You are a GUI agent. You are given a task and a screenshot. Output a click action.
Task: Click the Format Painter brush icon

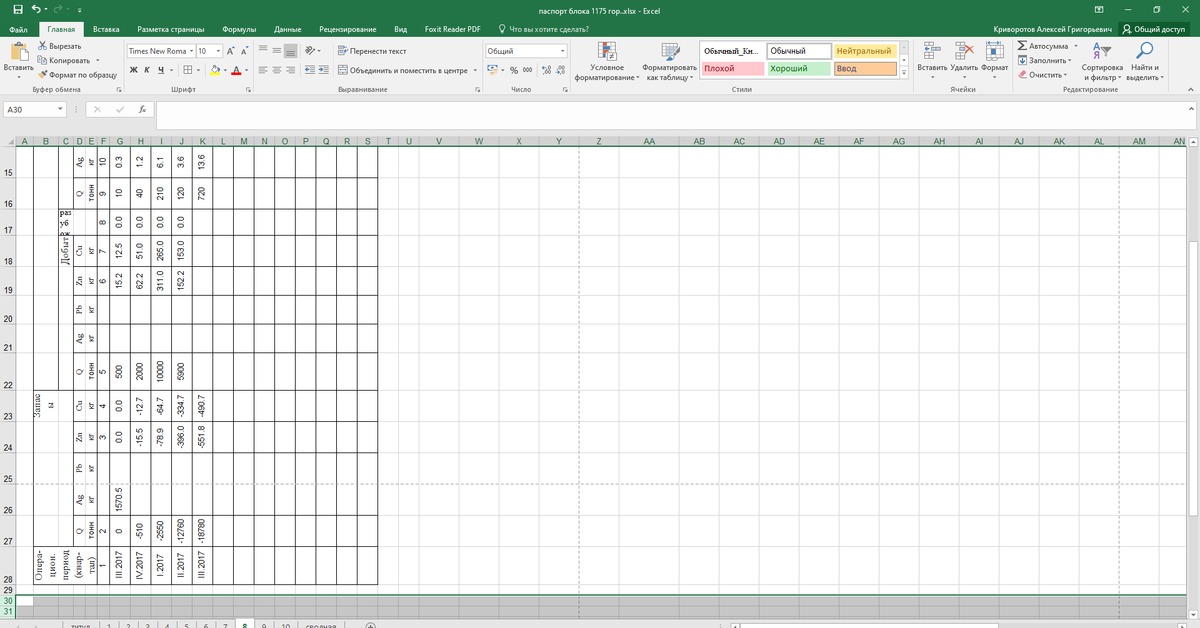pyautogui.click(x=42, y=75)
